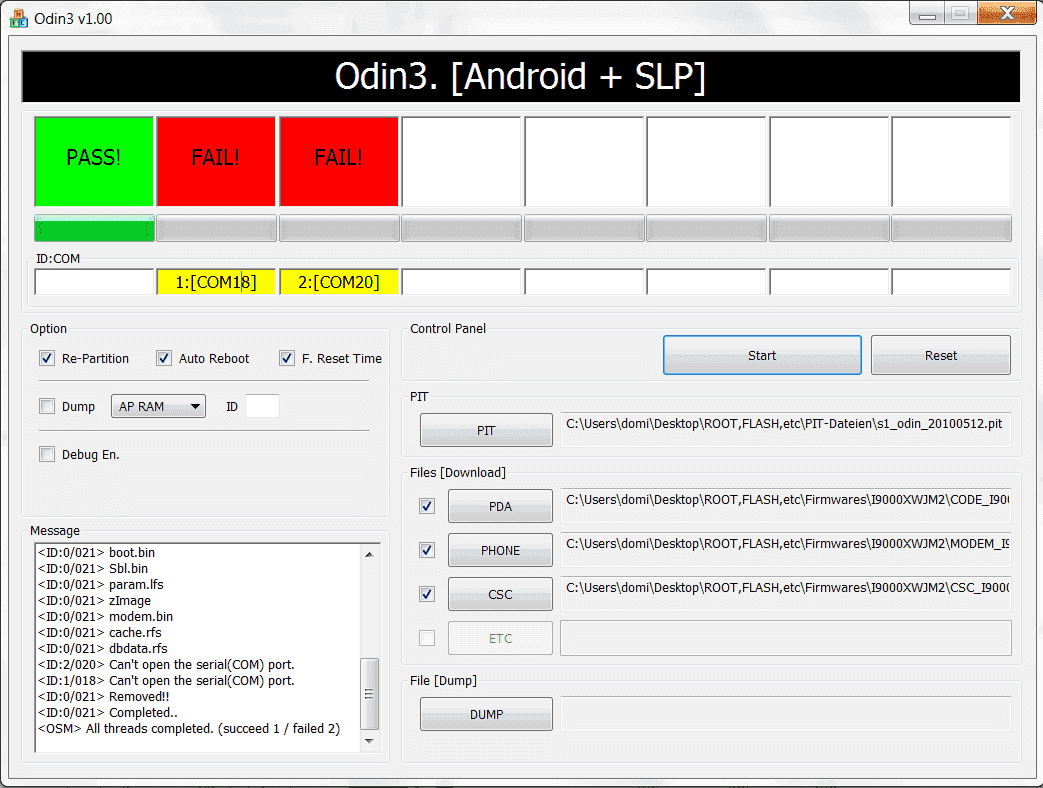1043x788 pixels.
Task: Click the 1:[COM18] port field
Action: 216,282
